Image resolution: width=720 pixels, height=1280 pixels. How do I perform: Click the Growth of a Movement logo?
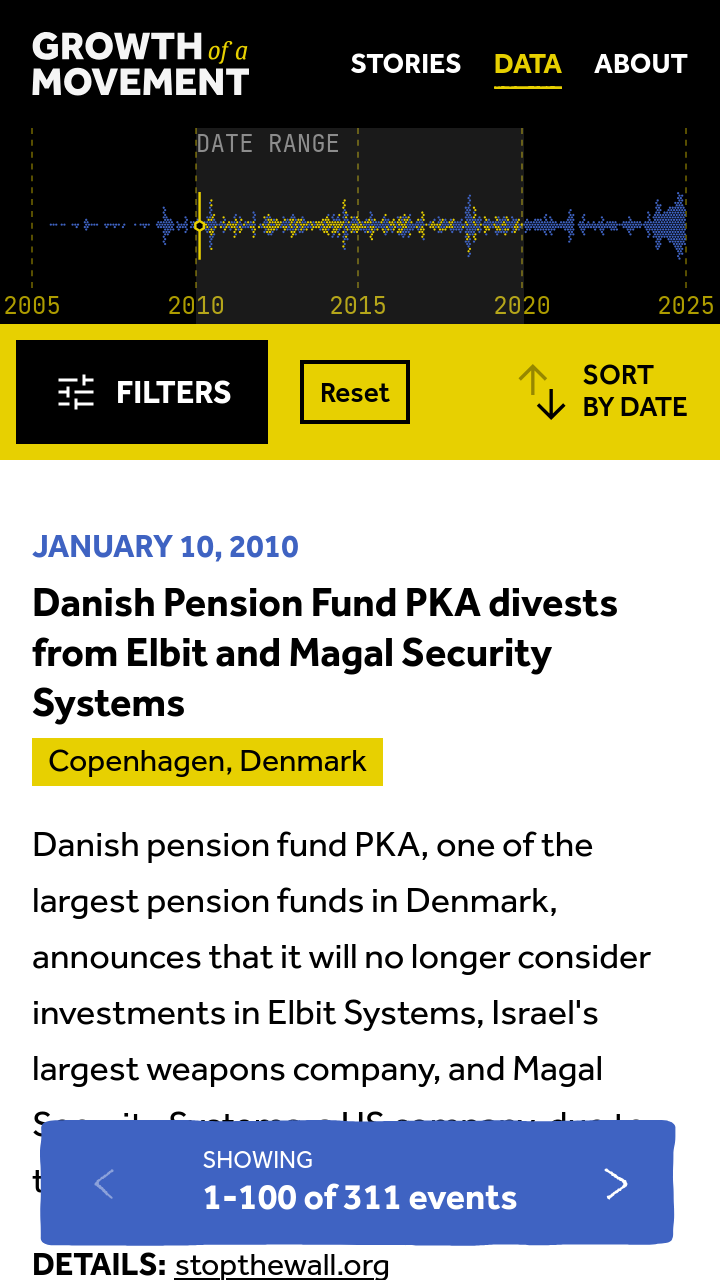(140, 64)
